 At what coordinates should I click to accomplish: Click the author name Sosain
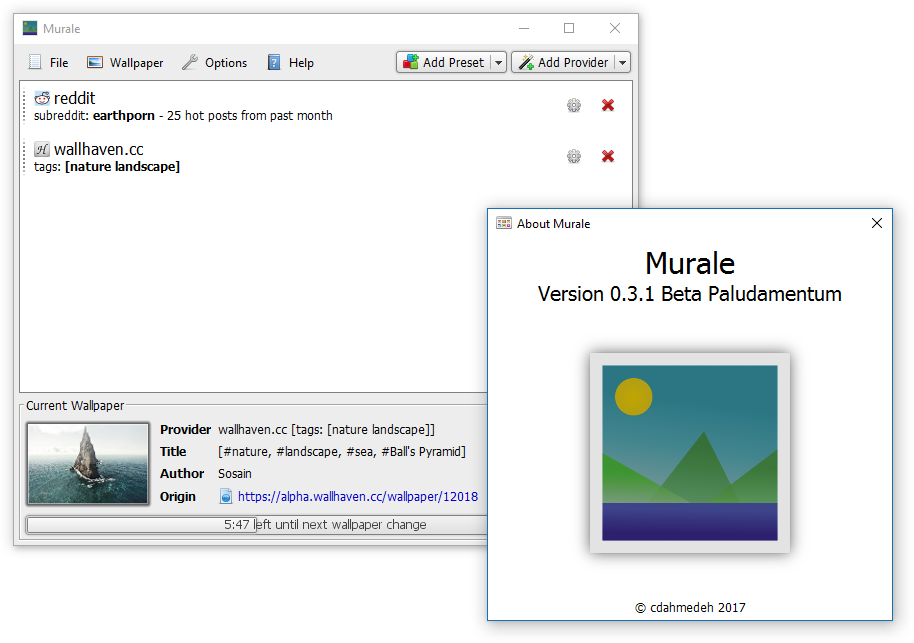[235, 474]
